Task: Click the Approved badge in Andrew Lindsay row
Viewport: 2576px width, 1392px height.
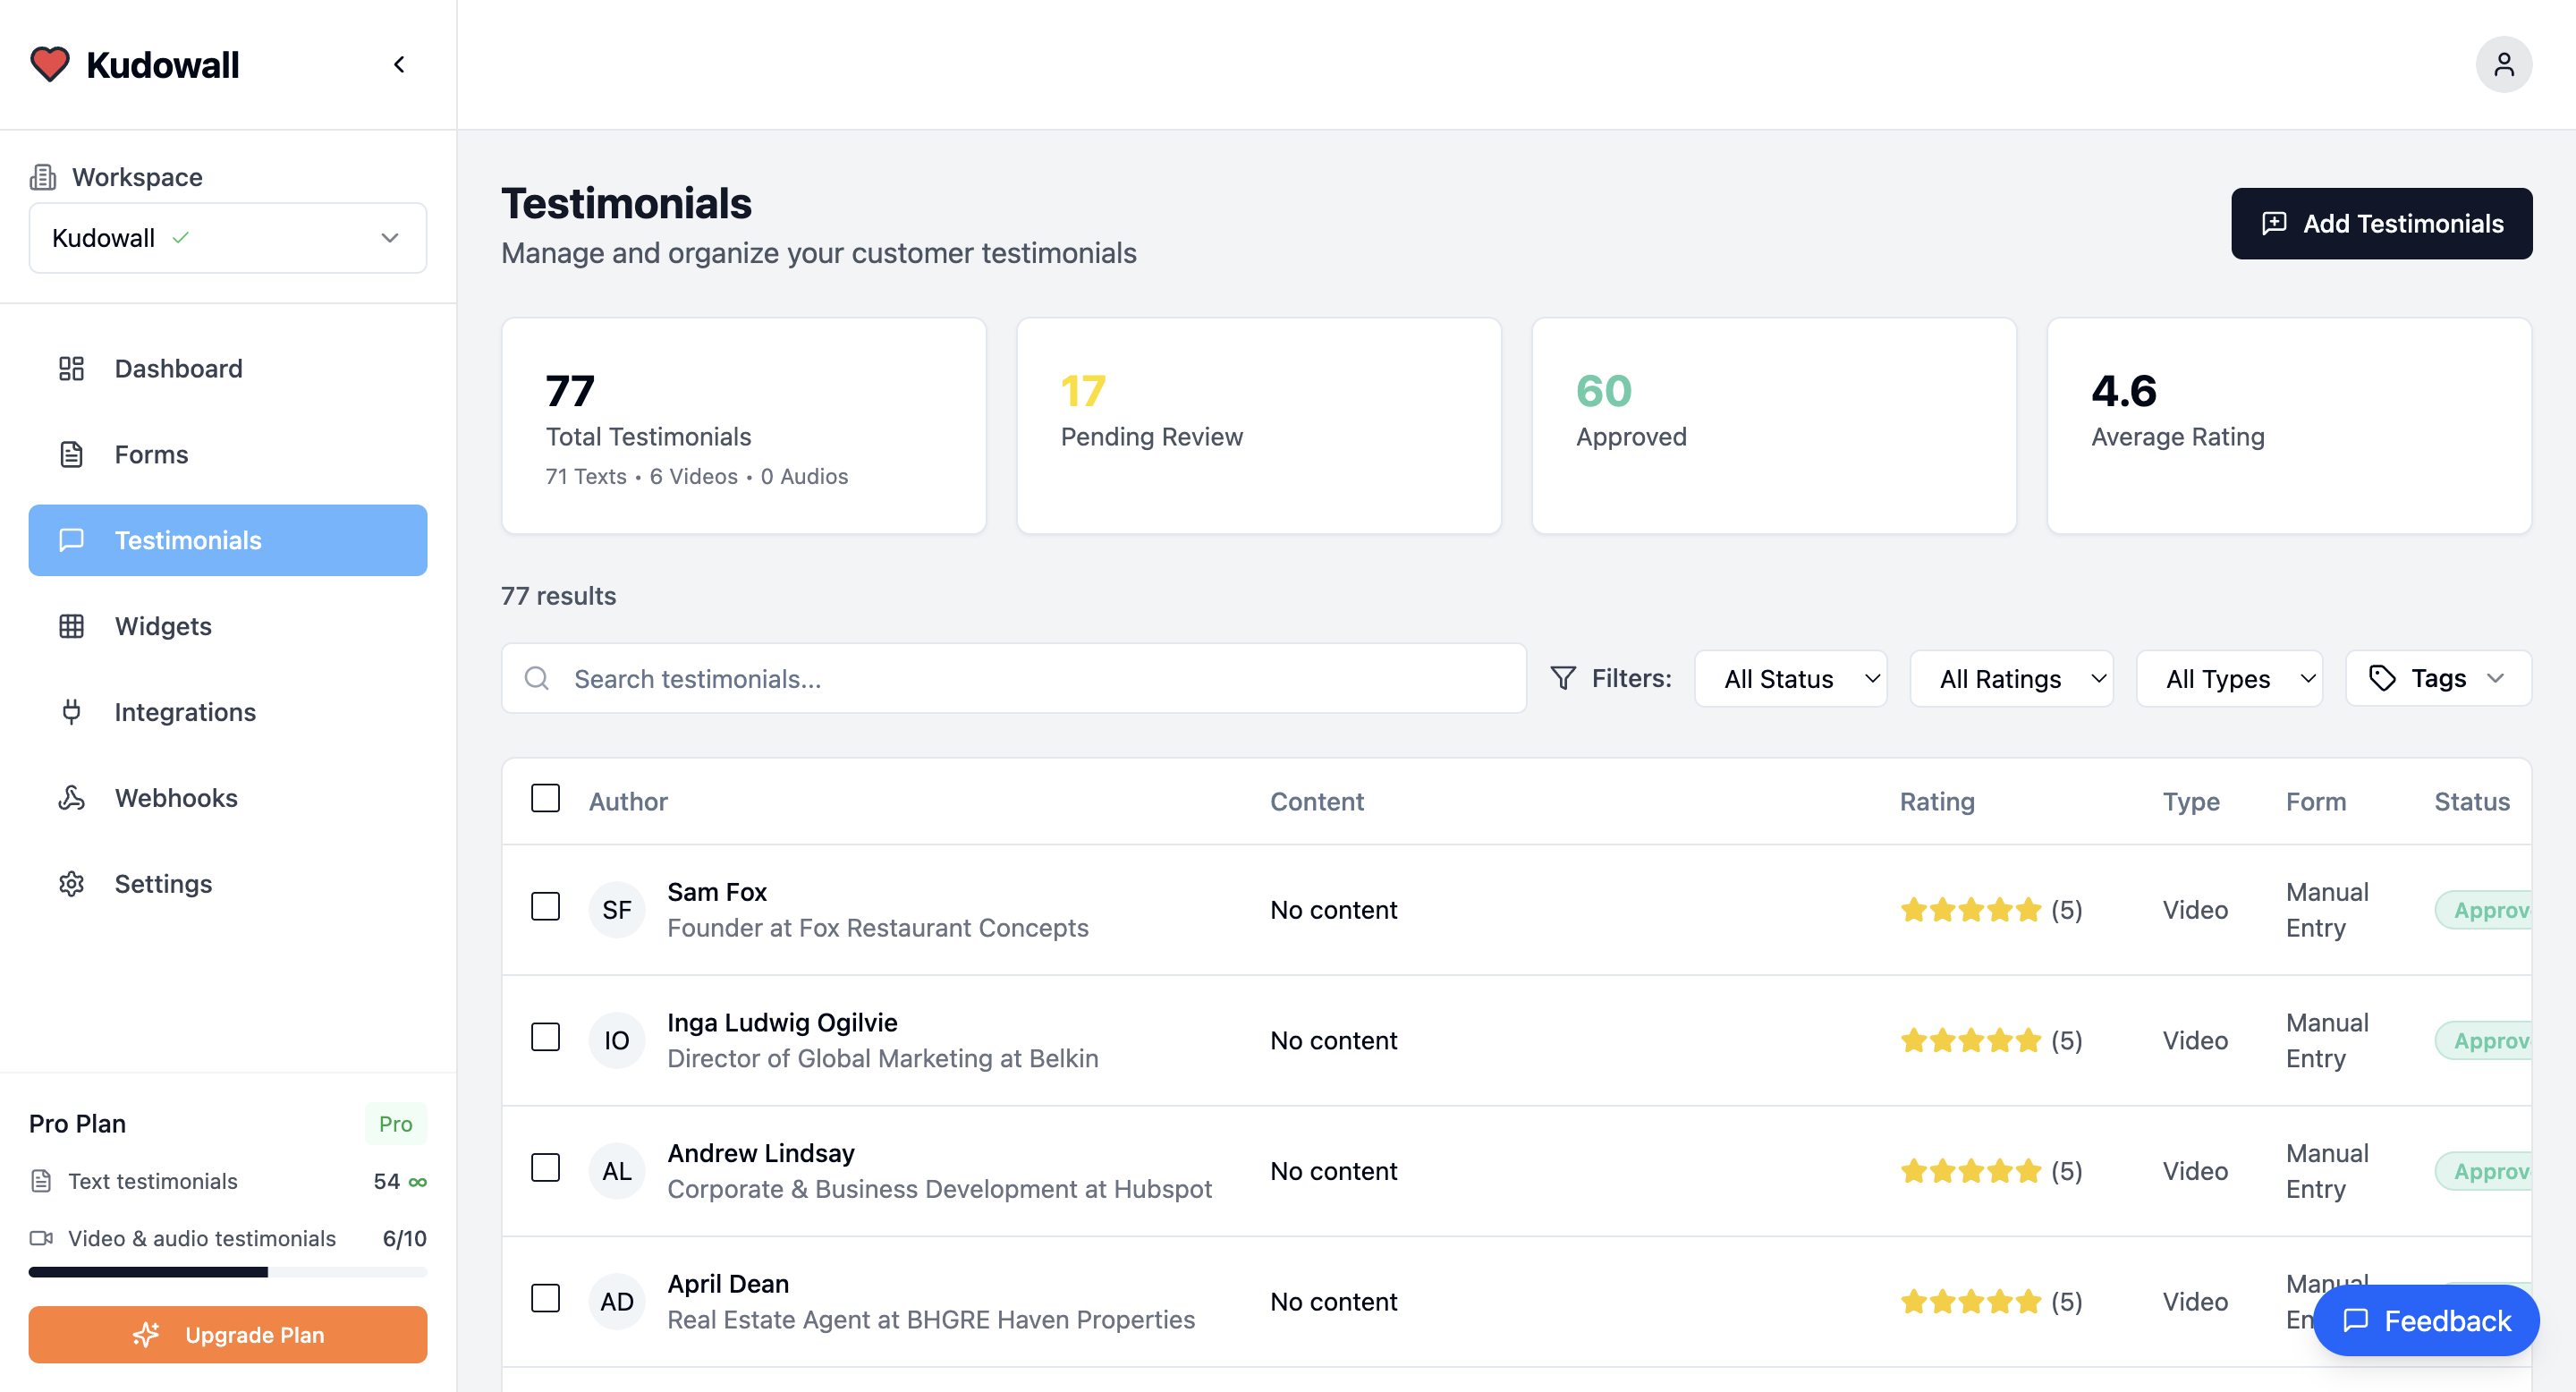Action: [x=2483, y=1171]
